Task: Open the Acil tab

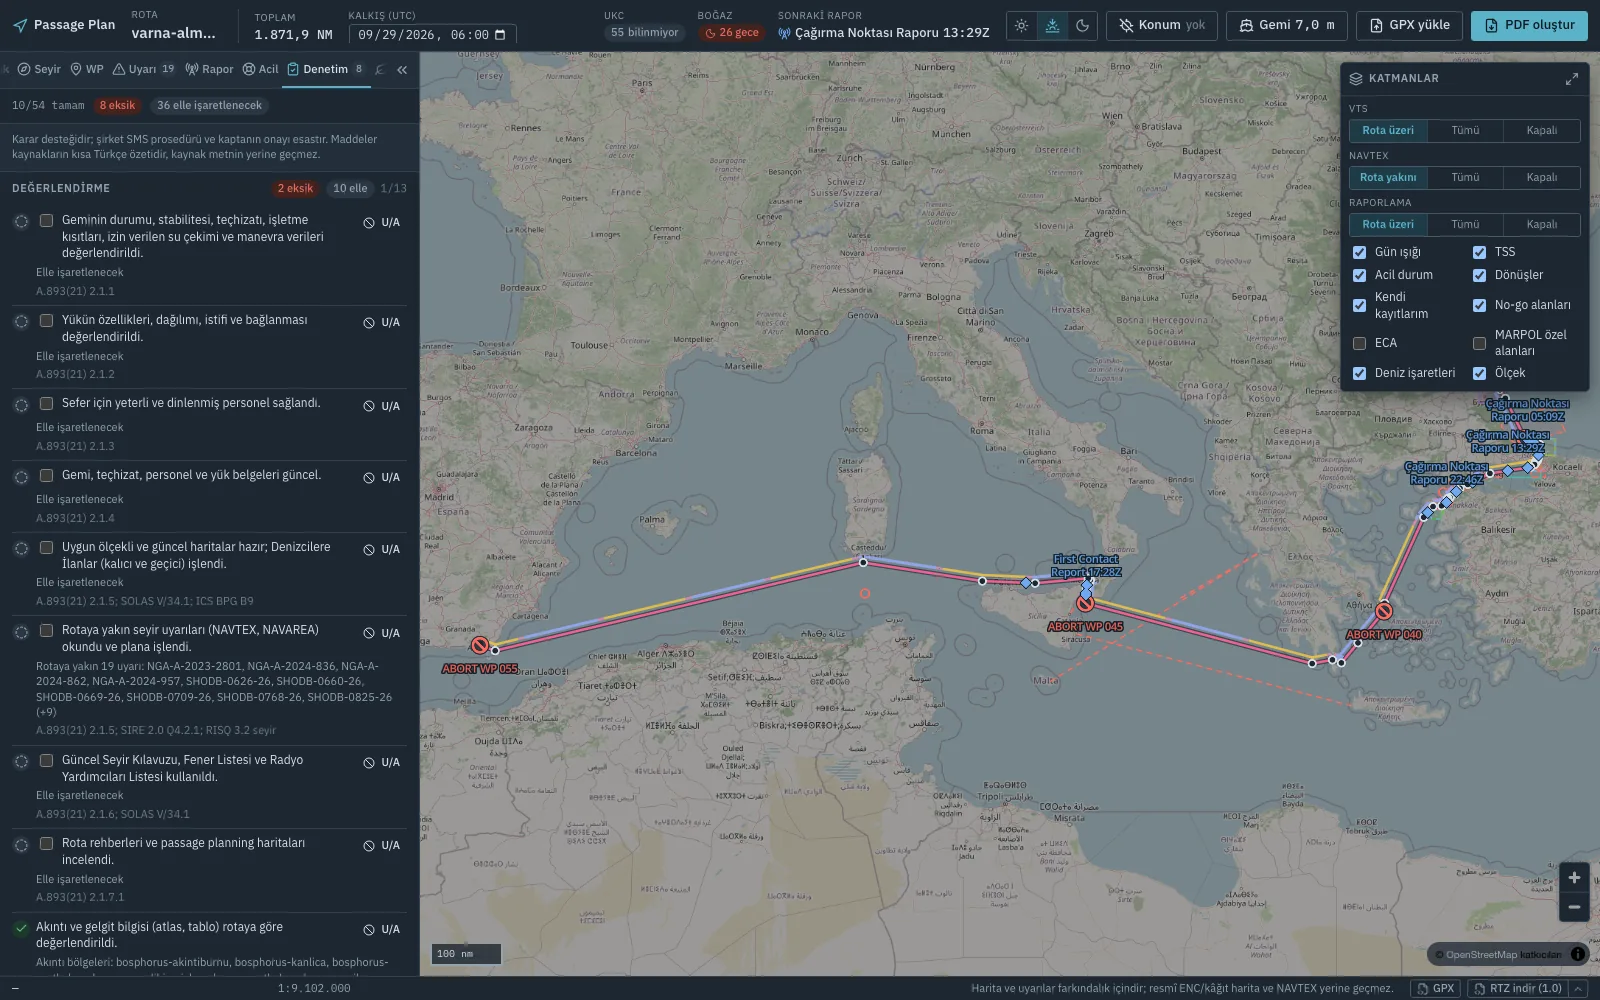Action: pyautogui.click(x=261, y=70)
